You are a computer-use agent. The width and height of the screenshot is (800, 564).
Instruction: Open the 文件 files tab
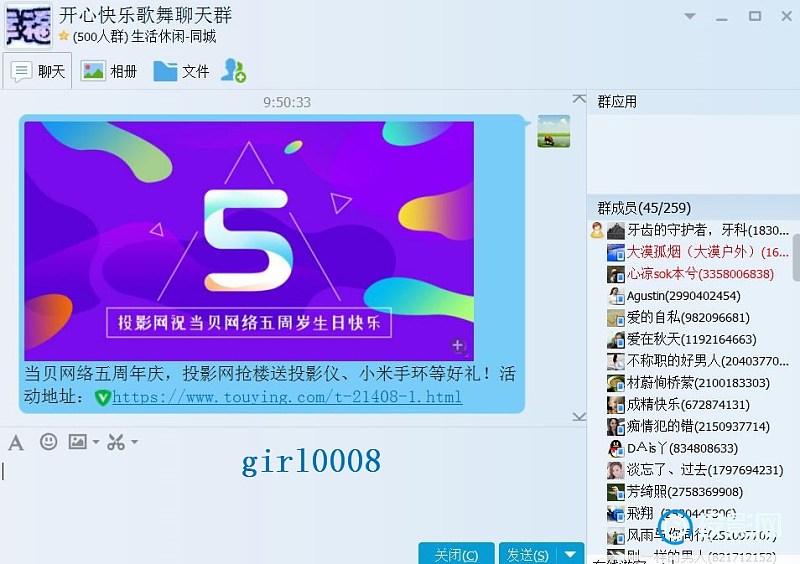tap(181, 71)
